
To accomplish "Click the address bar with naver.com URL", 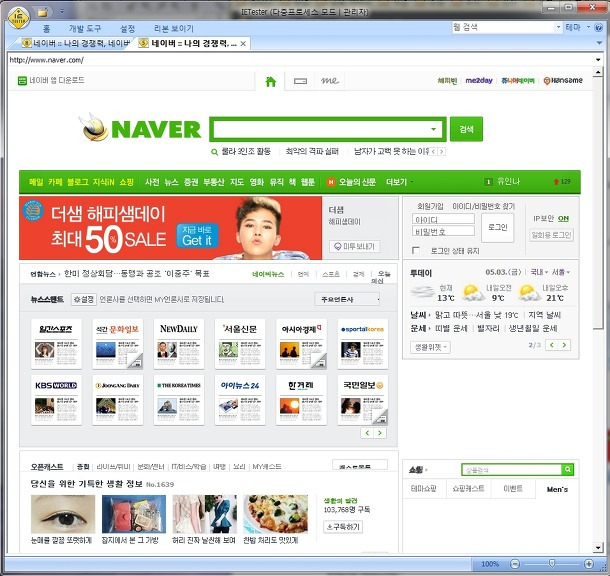I will (x=300, y=60).
